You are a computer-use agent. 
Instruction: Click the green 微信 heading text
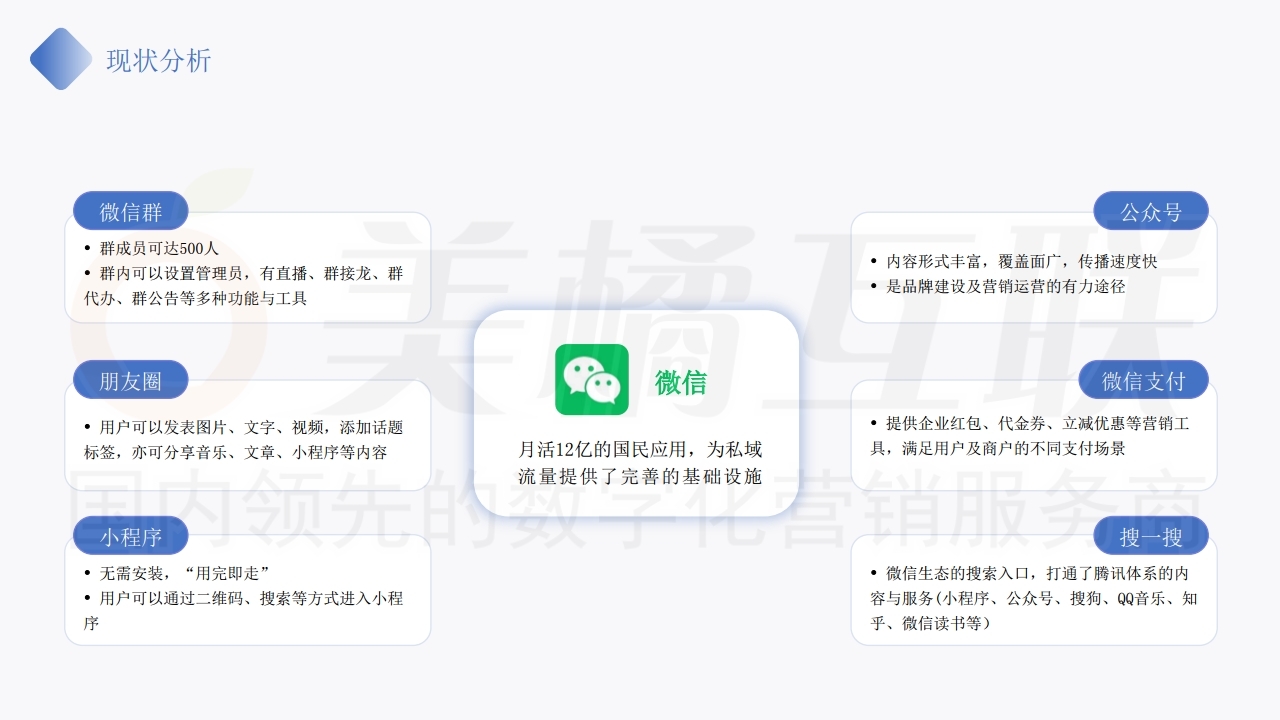pyautogui.click(x=681, y=381)
